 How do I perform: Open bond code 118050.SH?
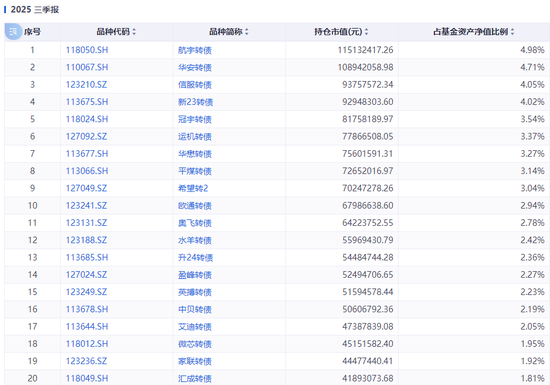click(87, 50)
